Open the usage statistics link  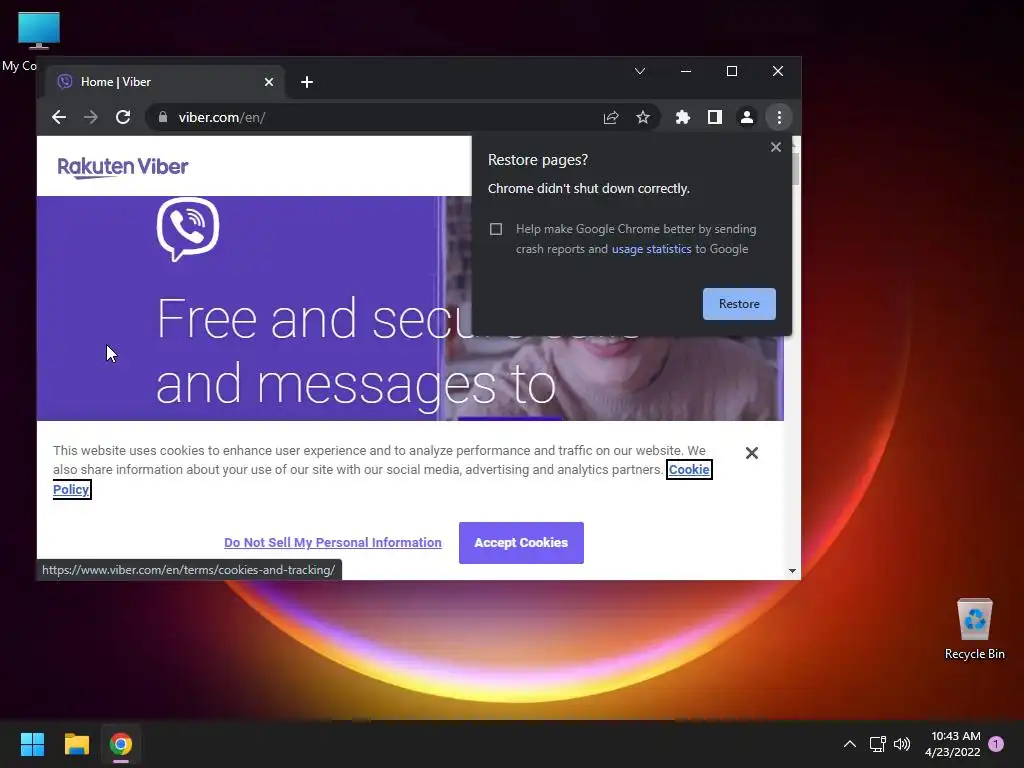(x=651, y=249)
